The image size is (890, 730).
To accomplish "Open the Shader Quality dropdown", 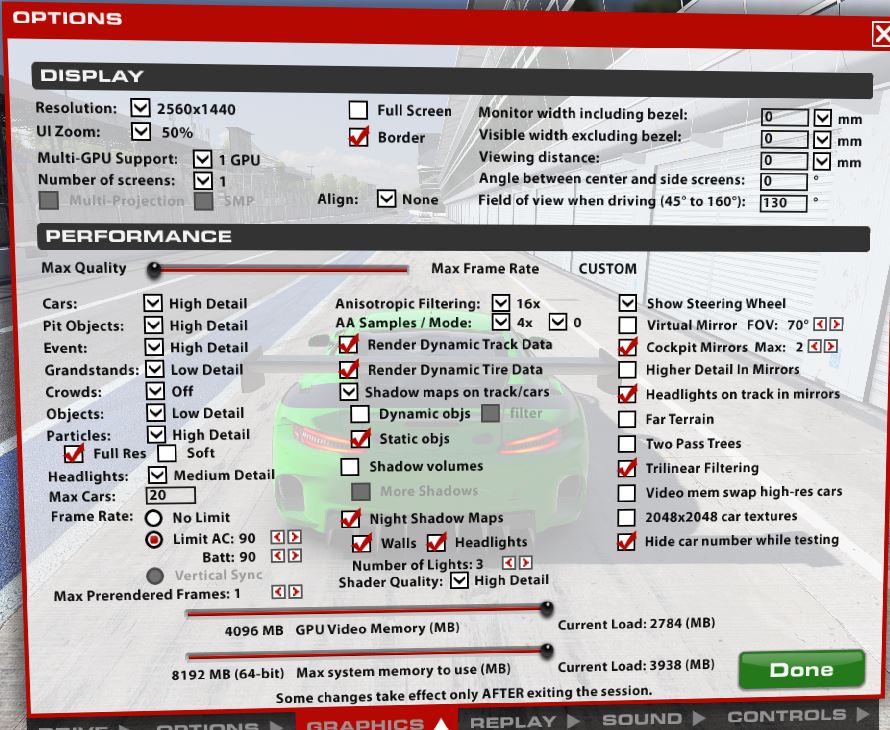I will click(459, 580).
